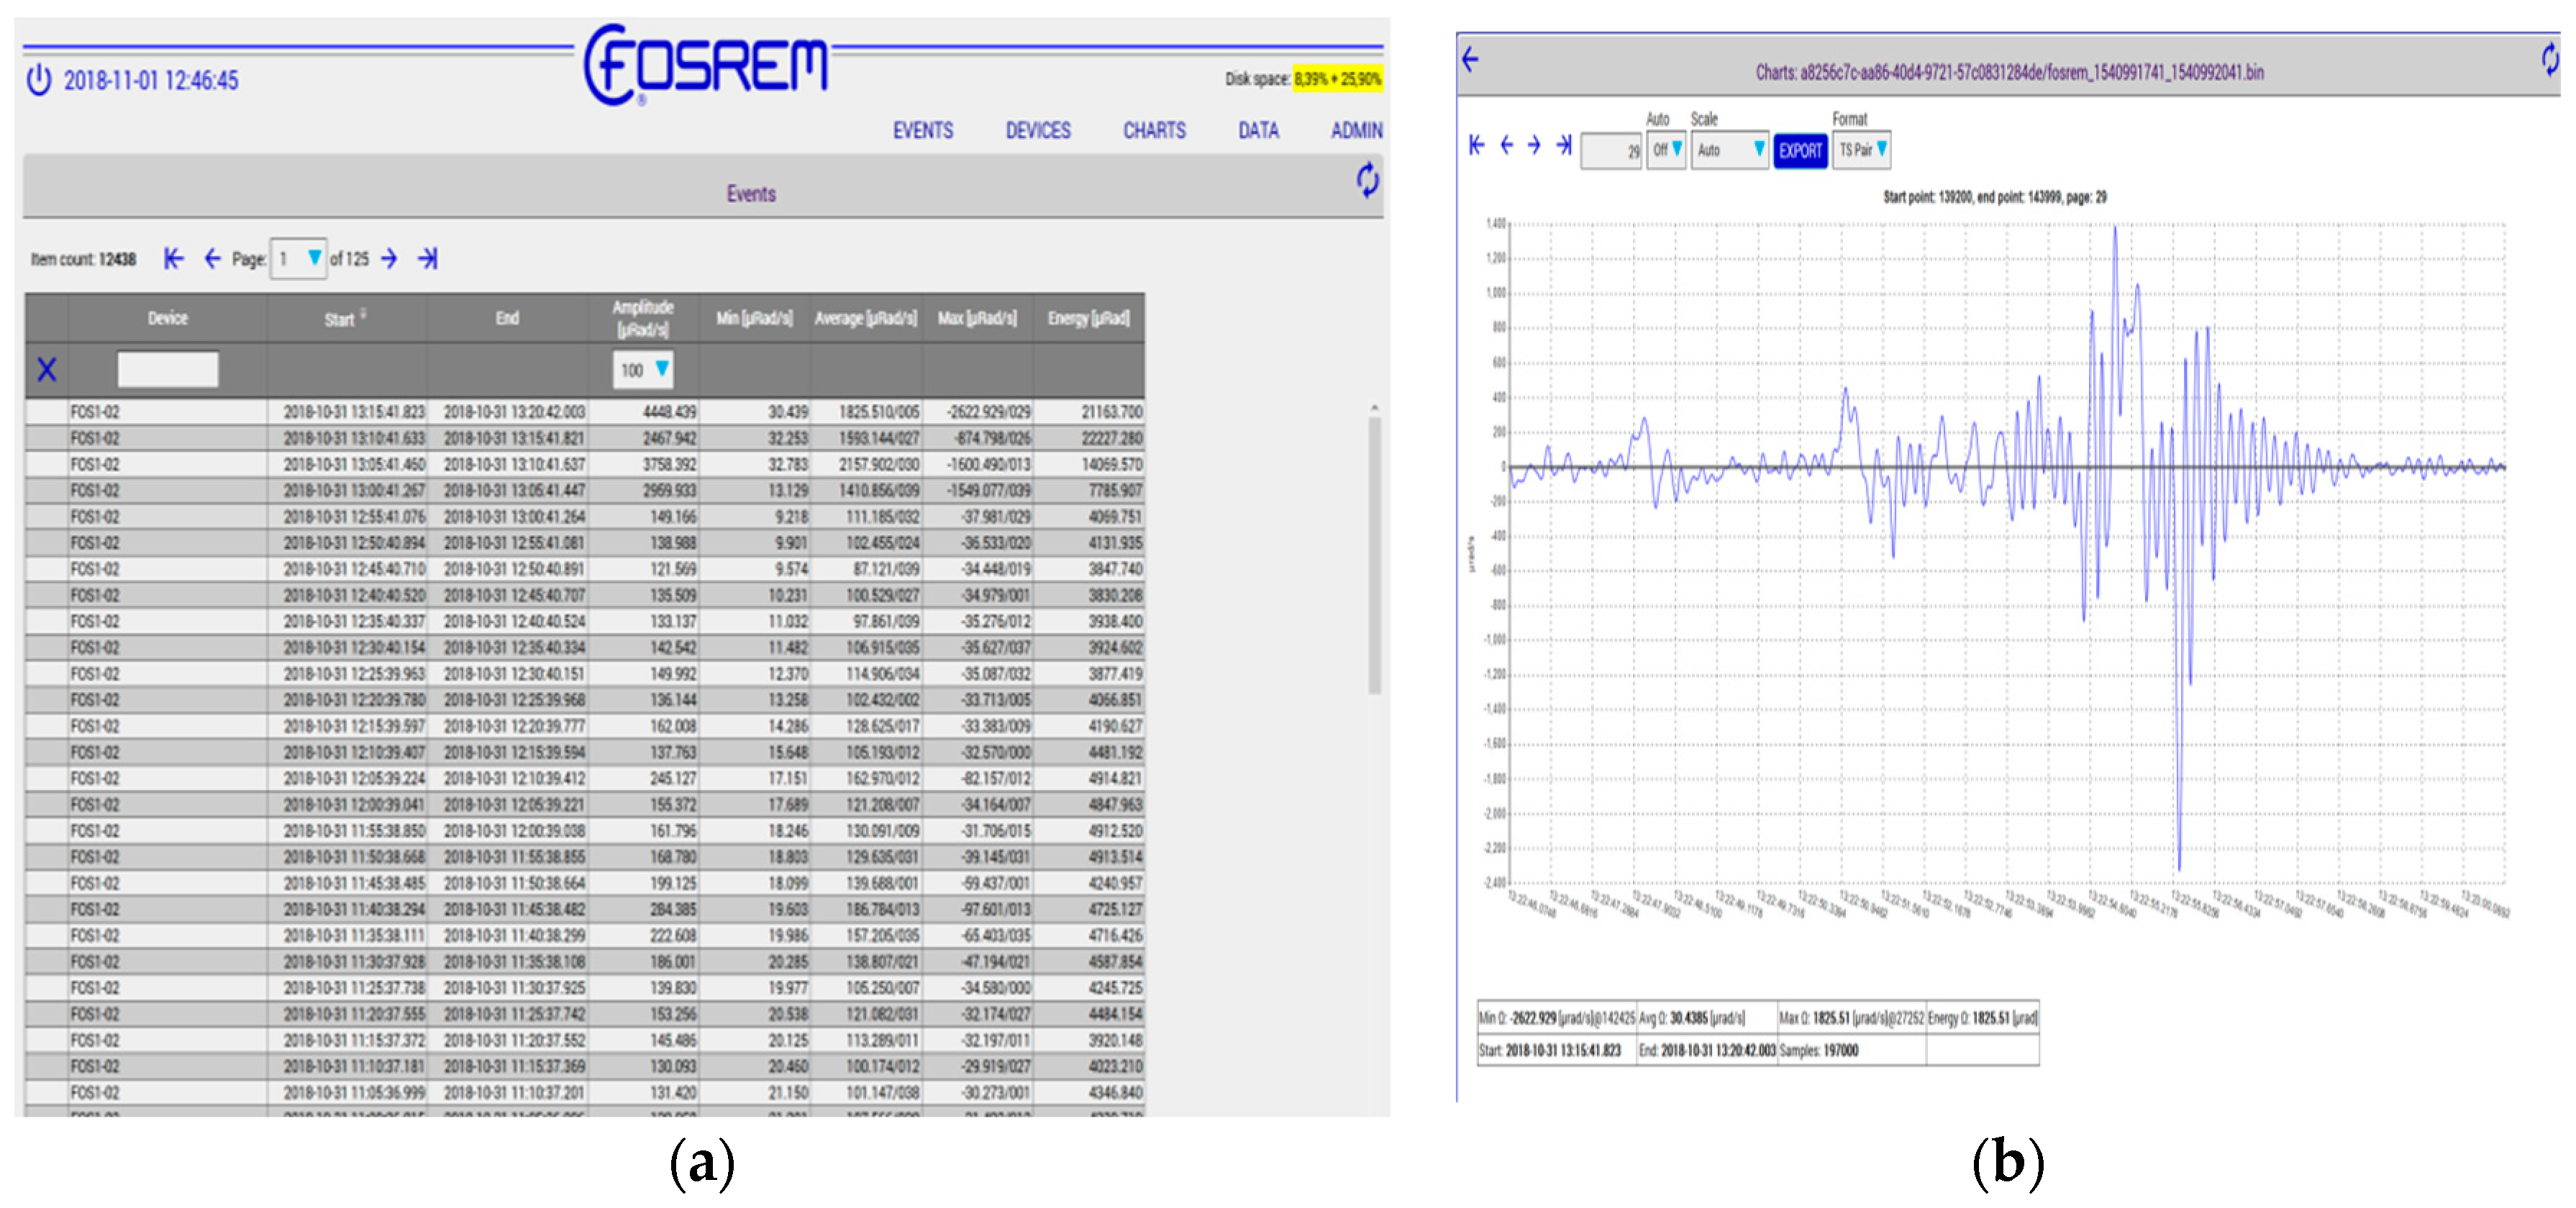The height and width of the screenshot is (1208, 2576).
Task: Go back from the Charts view
Action: click(x=1470, y=59)
